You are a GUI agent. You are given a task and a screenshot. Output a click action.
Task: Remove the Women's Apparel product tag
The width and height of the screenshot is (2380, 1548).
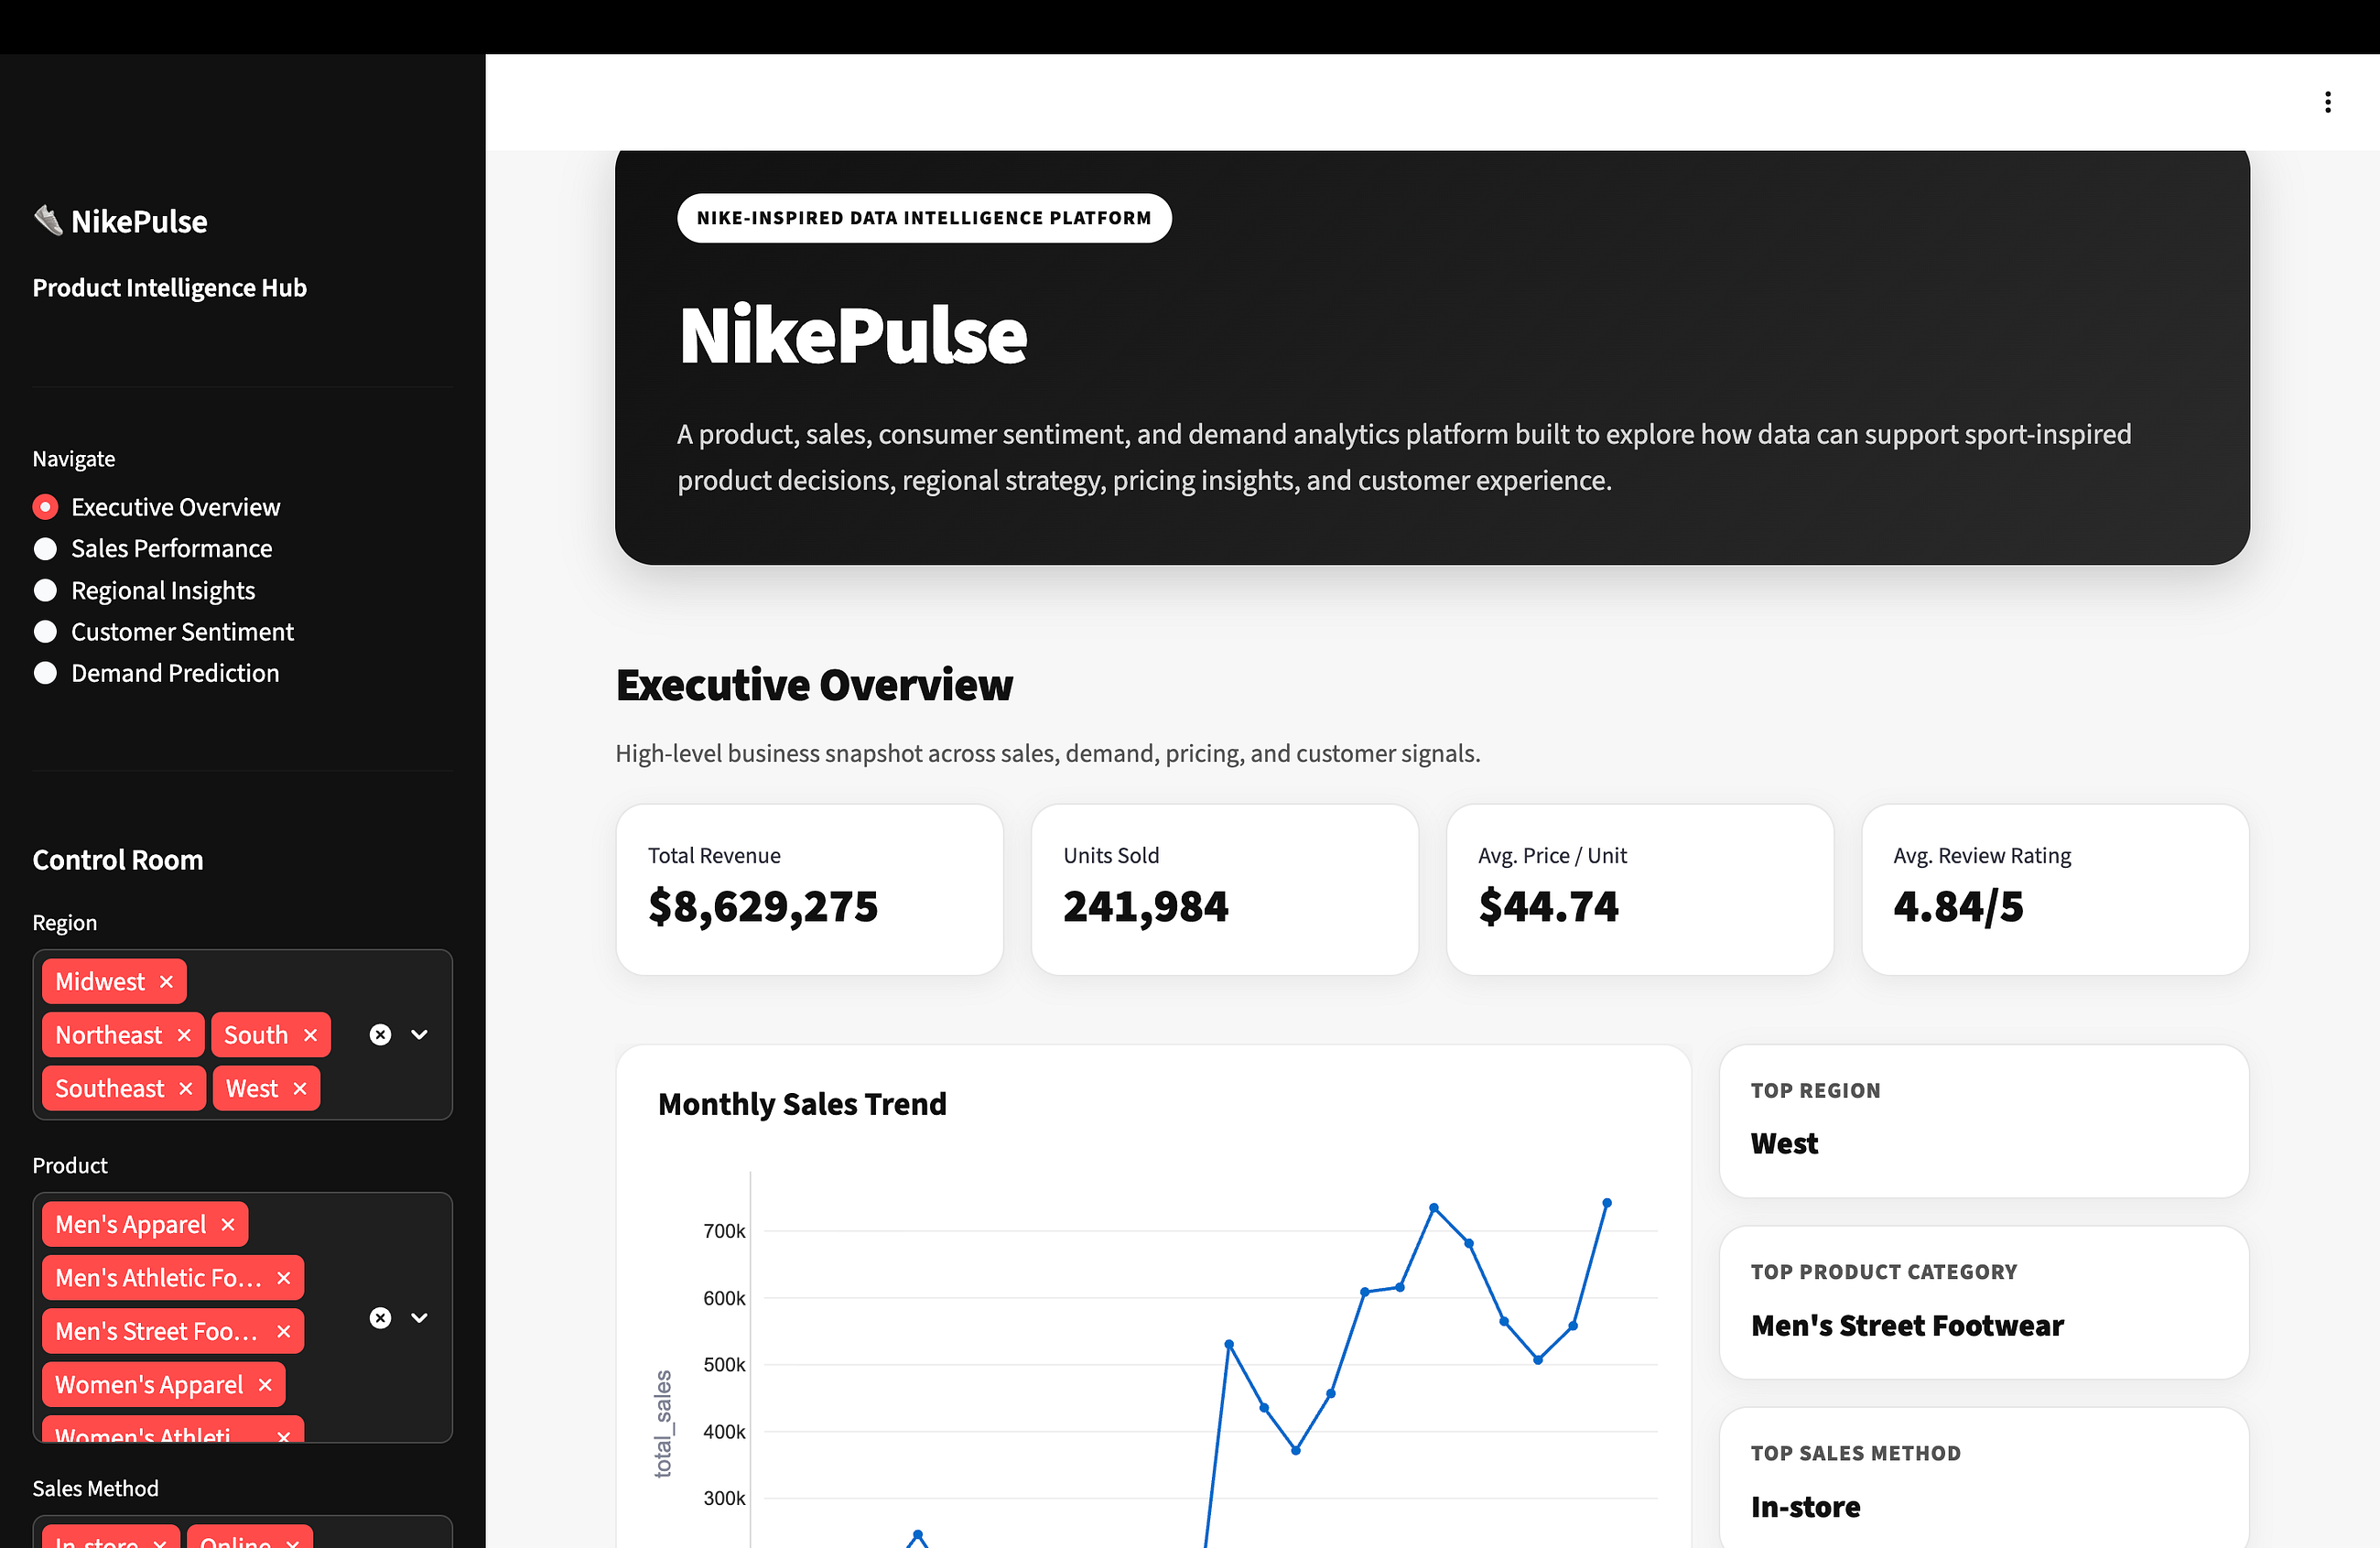click(x=265, y=1385)
